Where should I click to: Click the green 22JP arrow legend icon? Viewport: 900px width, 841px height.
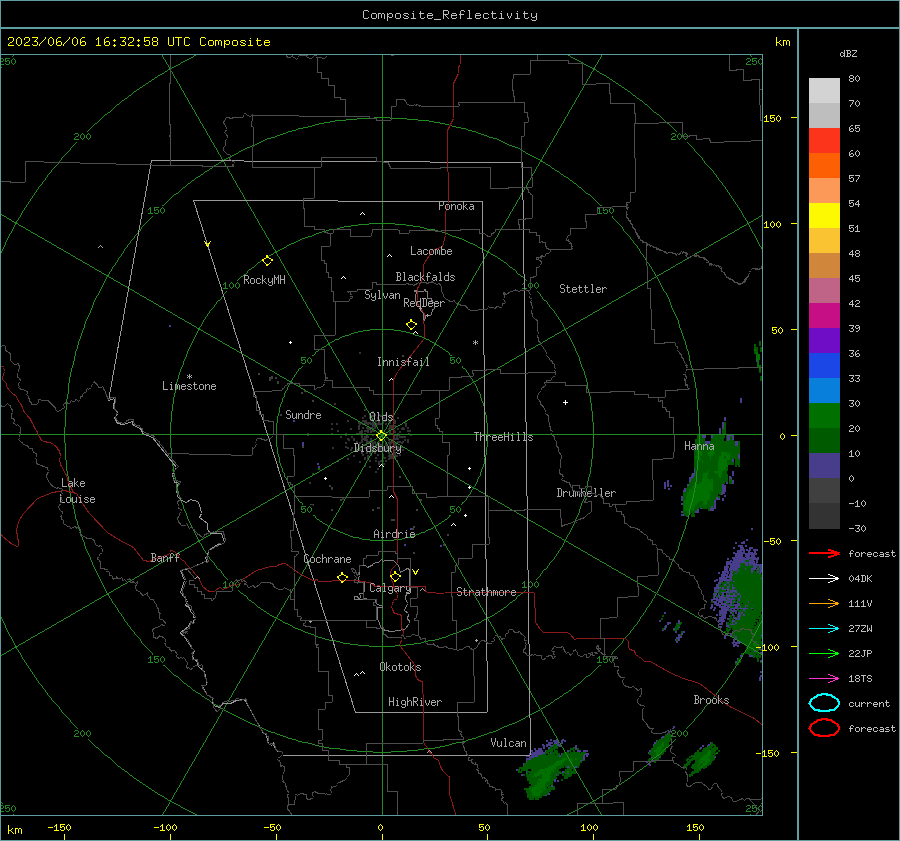(x=824, y=653)
